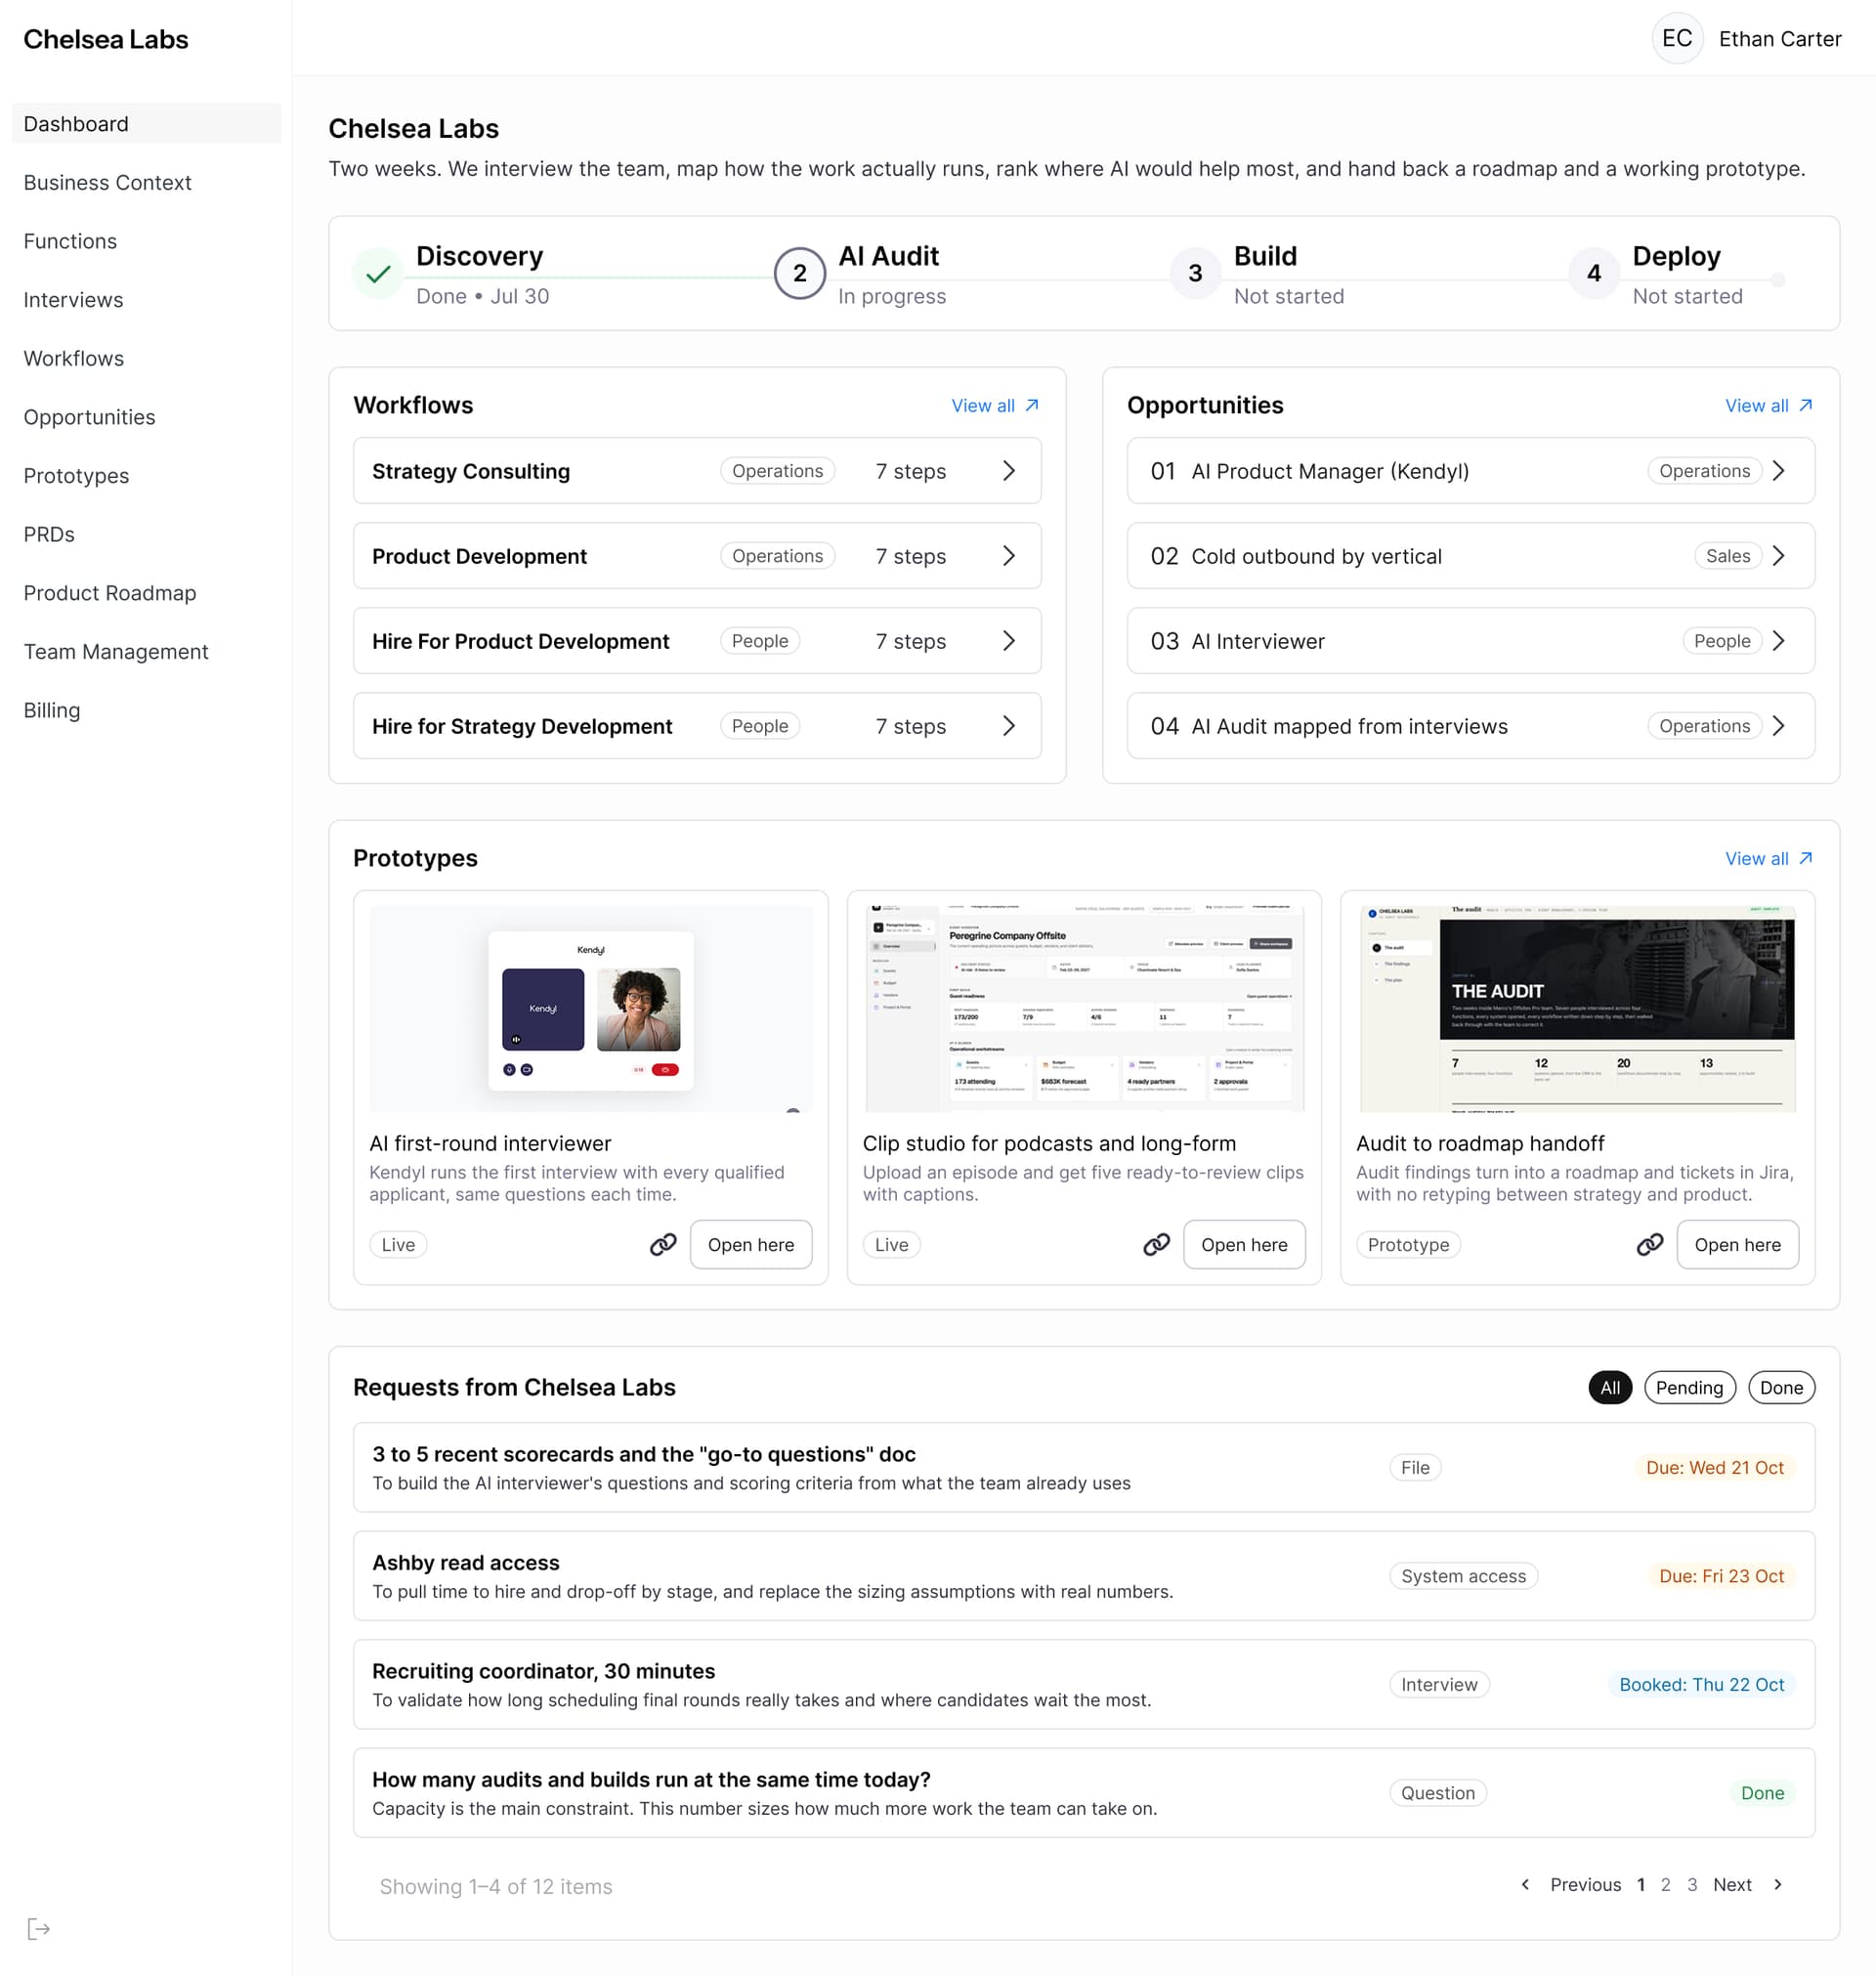This screenshot has width=1876, height=1976.
Task: Click the previous page arrow icon
Action: 1525,1885
